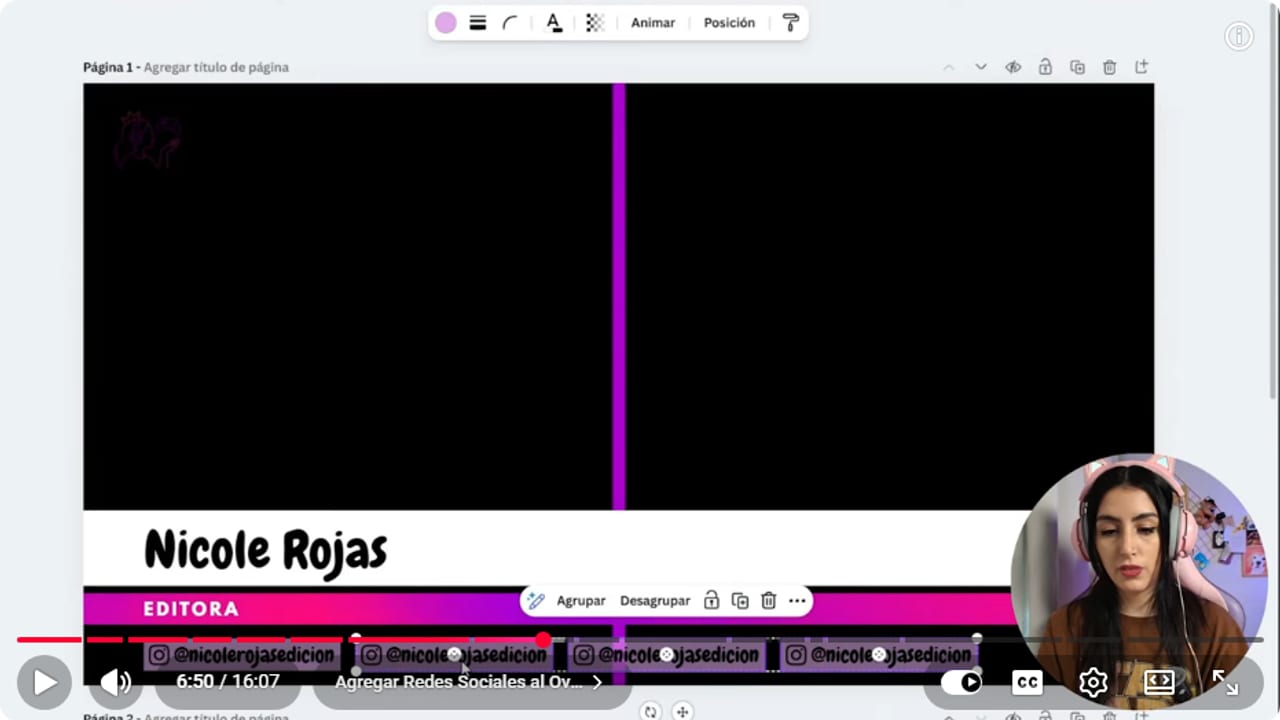Open the text color tool
This screenshot has width=1280, height=720.
pyautogui.click(x=554, y=23)
